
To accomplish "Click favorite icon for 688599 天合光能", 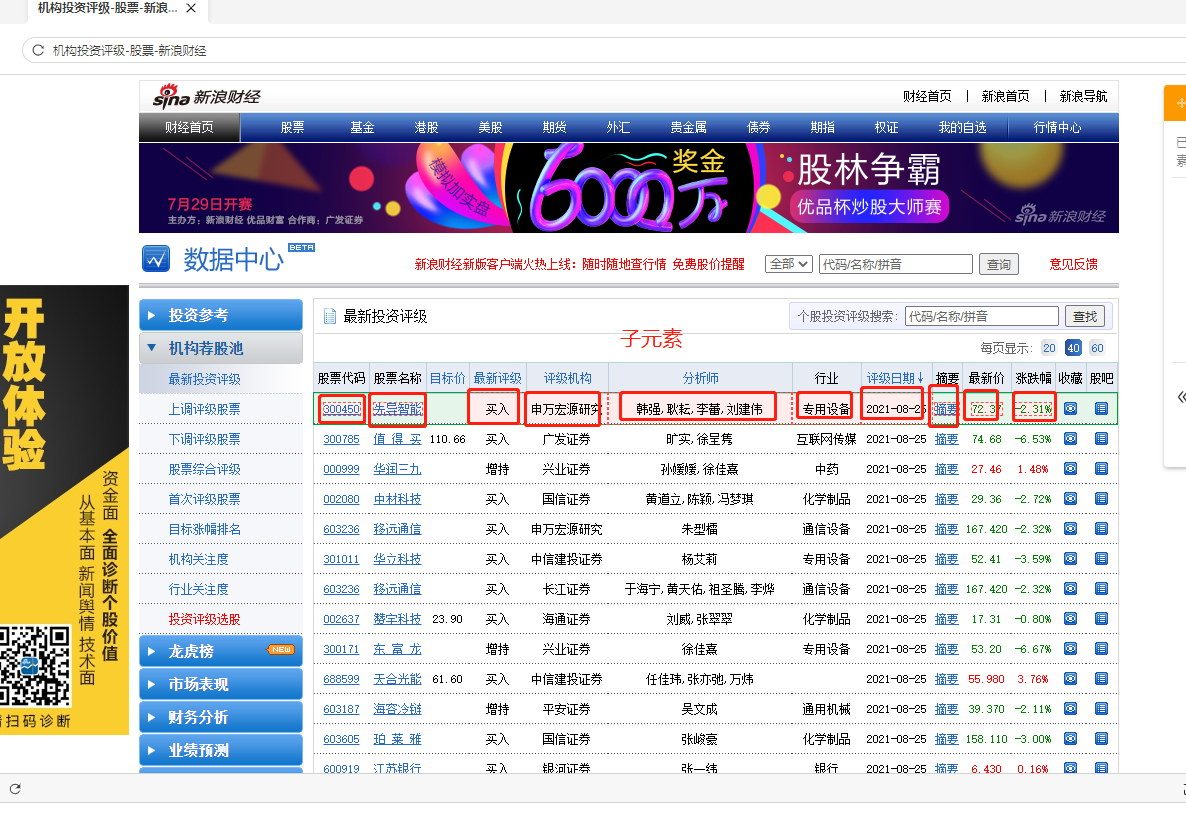I will [x=1070, y=679].
